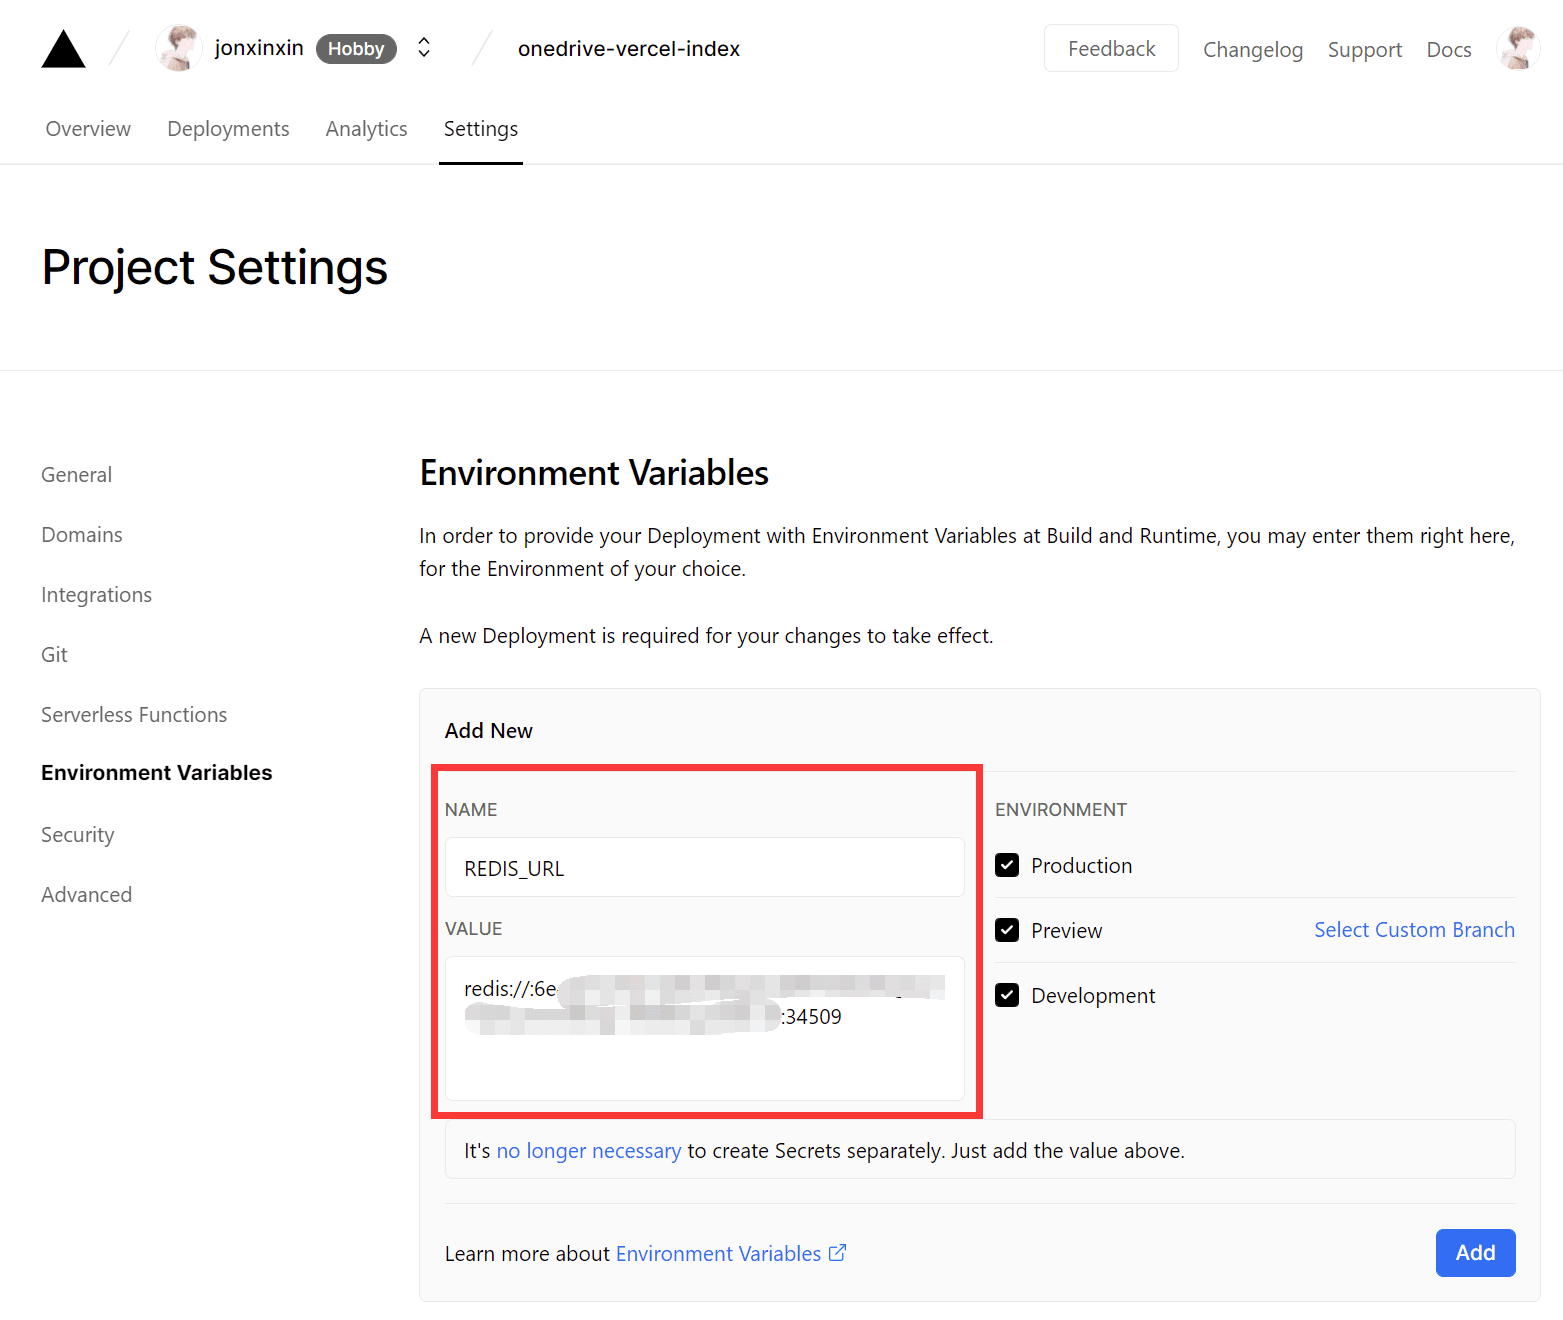Switch to the Analytics tab
This screenshot has width=1563, height=1320.
click(366, 129)
